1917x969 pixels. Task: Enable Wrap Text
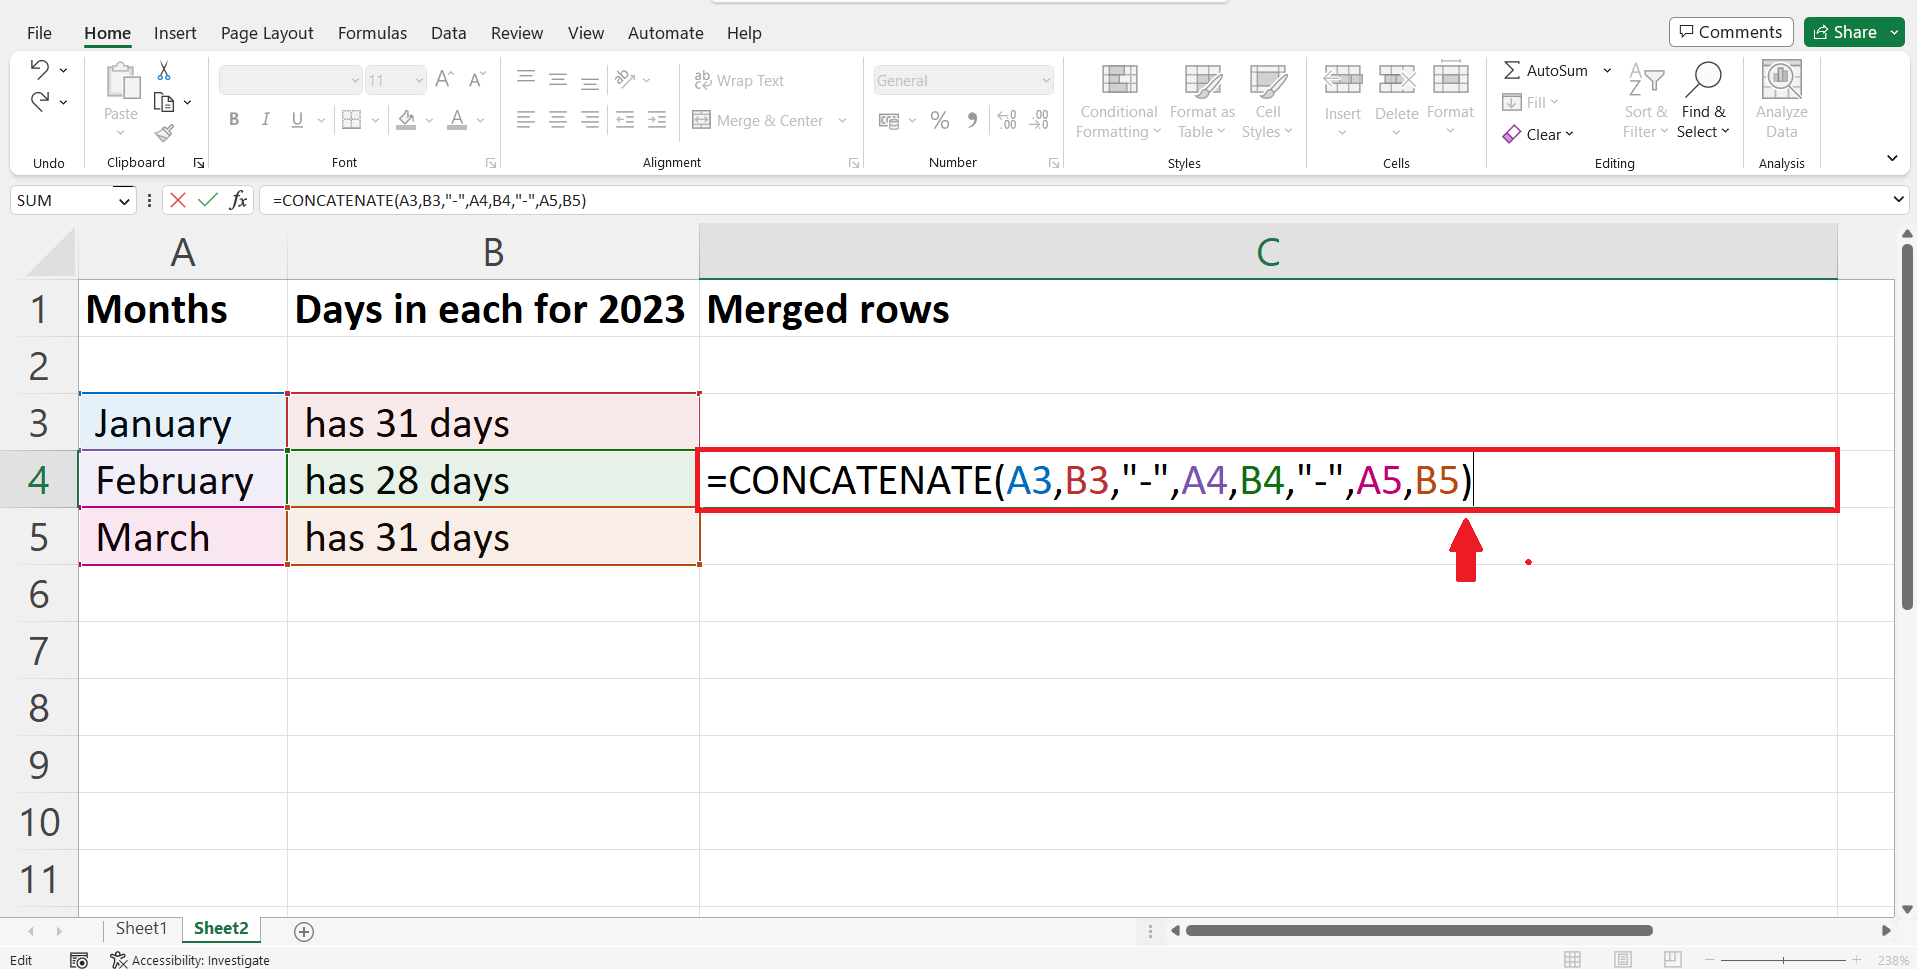coord(739,80)
